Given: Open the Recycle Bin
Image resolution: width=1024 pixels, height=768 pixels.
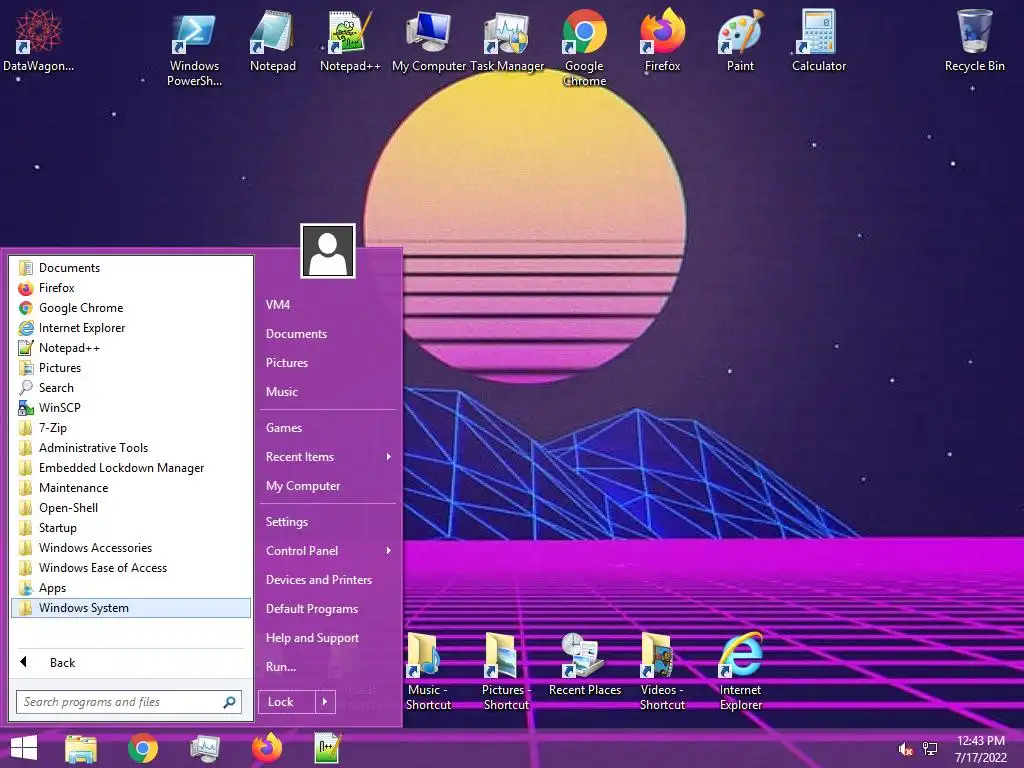Looking at the screenshot, I should pyautogui.click(x=974, y=40).
